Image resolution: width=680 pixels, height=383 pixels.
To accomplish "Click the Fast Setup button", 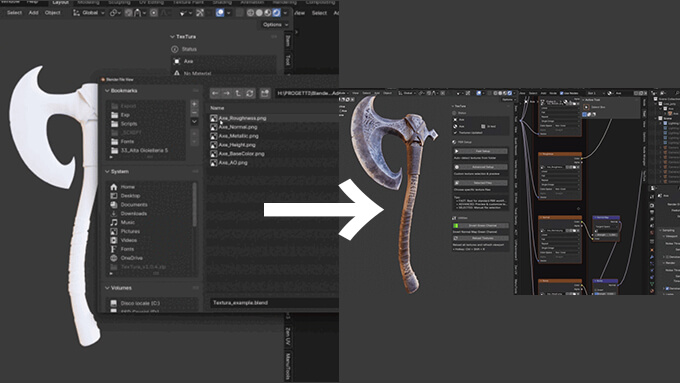I will [481, 151].
